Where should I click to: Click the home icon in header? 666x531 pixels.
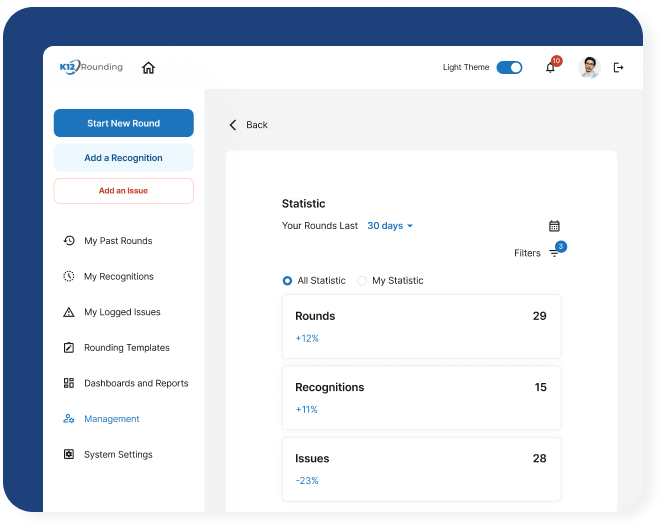[x=148, y=68]
